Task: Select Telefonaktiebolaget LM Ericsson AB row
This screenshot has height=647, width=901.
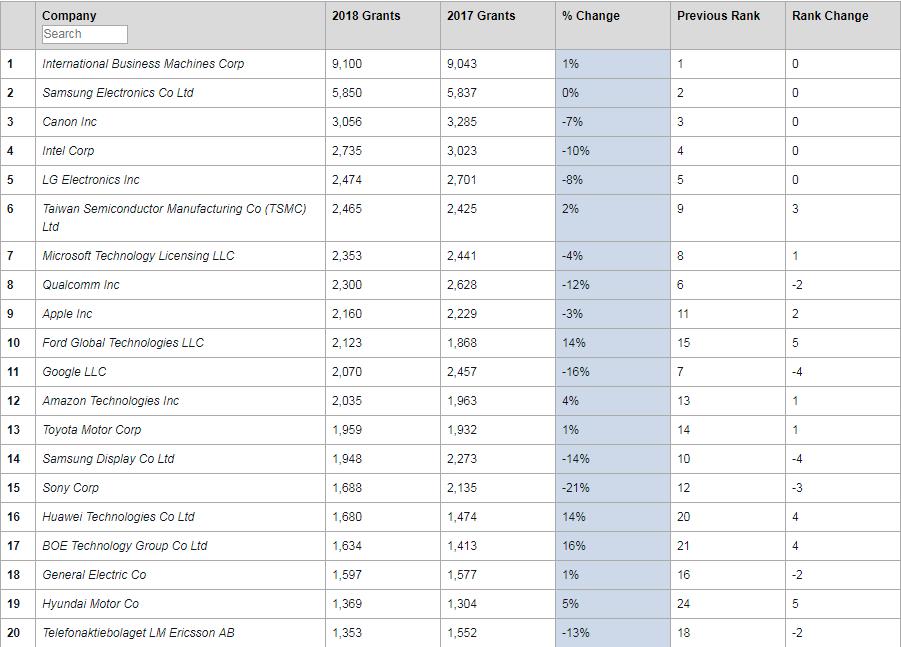Action: 138,633
